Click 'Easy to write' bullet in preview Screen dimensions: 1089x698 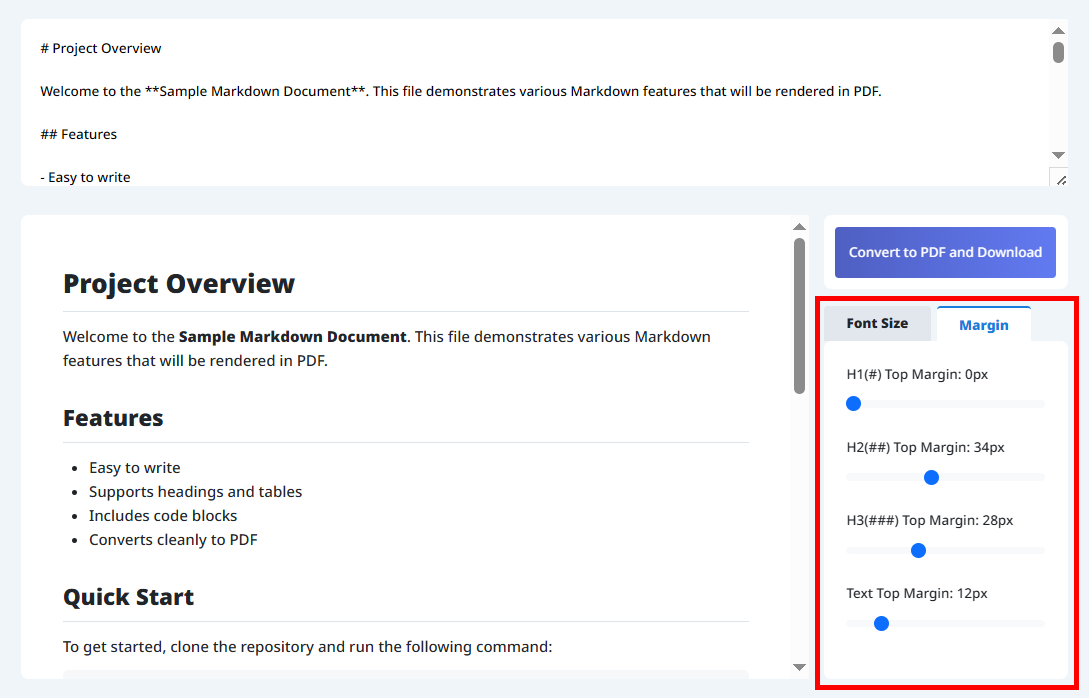tap(135, 467)
